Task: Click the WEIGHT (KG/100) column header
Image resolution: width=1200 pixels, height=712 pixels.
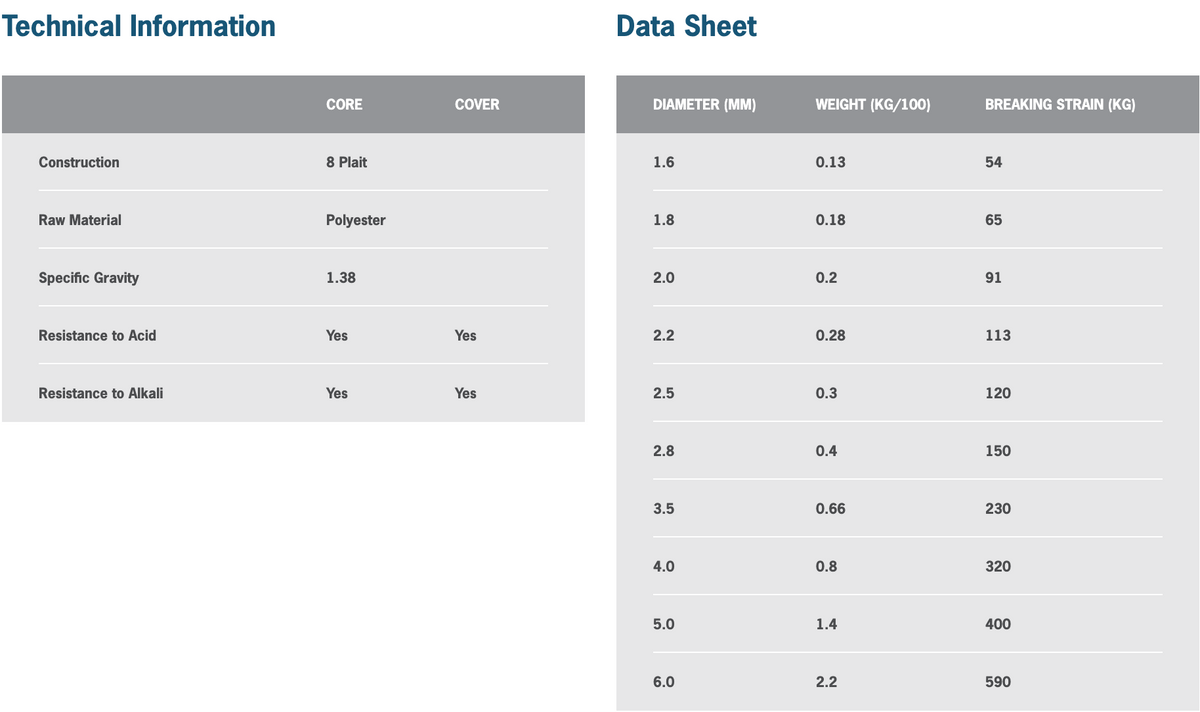Action: pyautogui.click(x=873, y=105)
